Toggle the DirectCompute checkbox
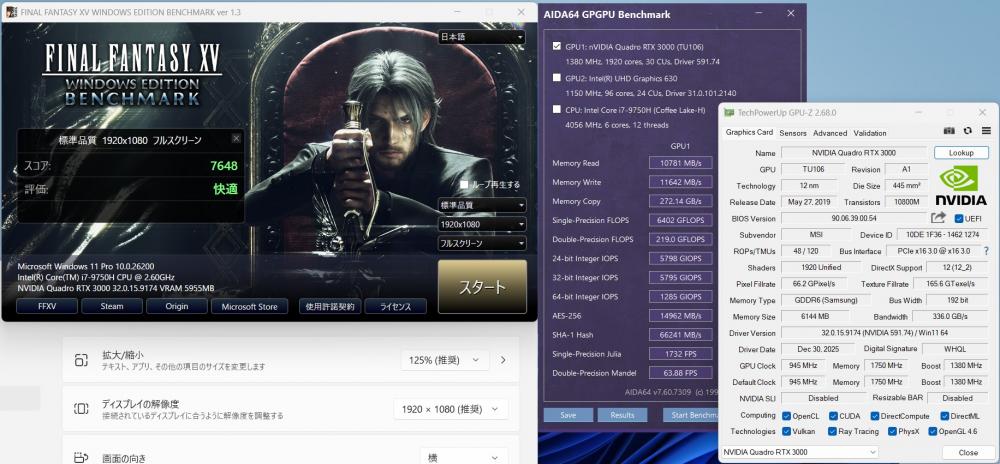 click(875, 416)
